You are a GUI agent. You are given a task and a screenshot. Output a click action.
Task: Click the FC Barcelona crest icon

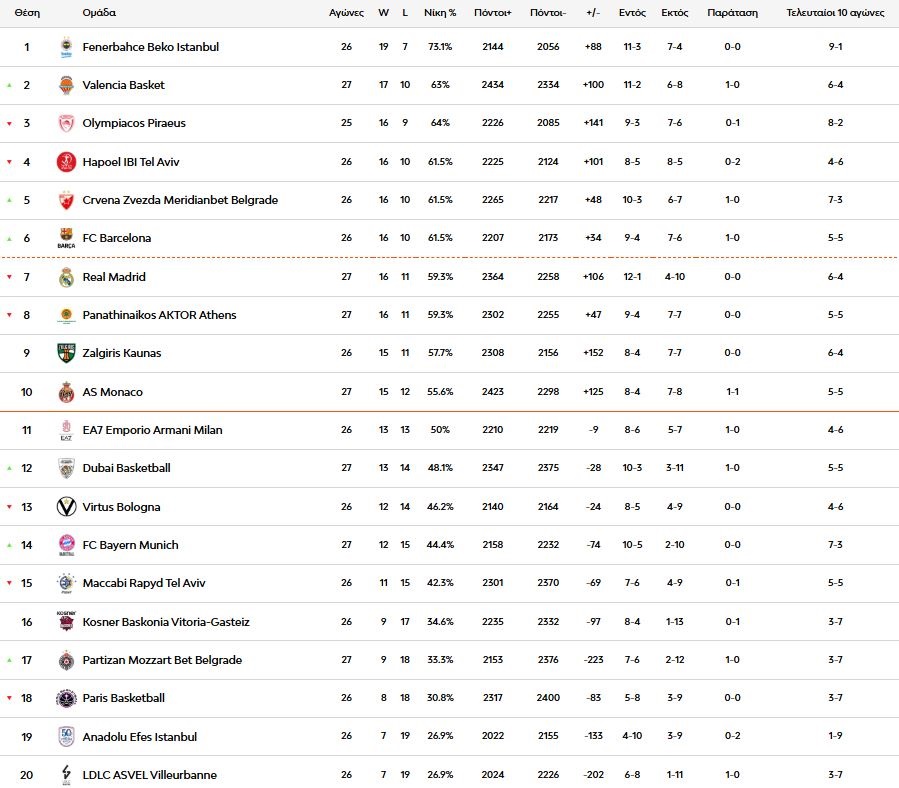click(66, 238)
